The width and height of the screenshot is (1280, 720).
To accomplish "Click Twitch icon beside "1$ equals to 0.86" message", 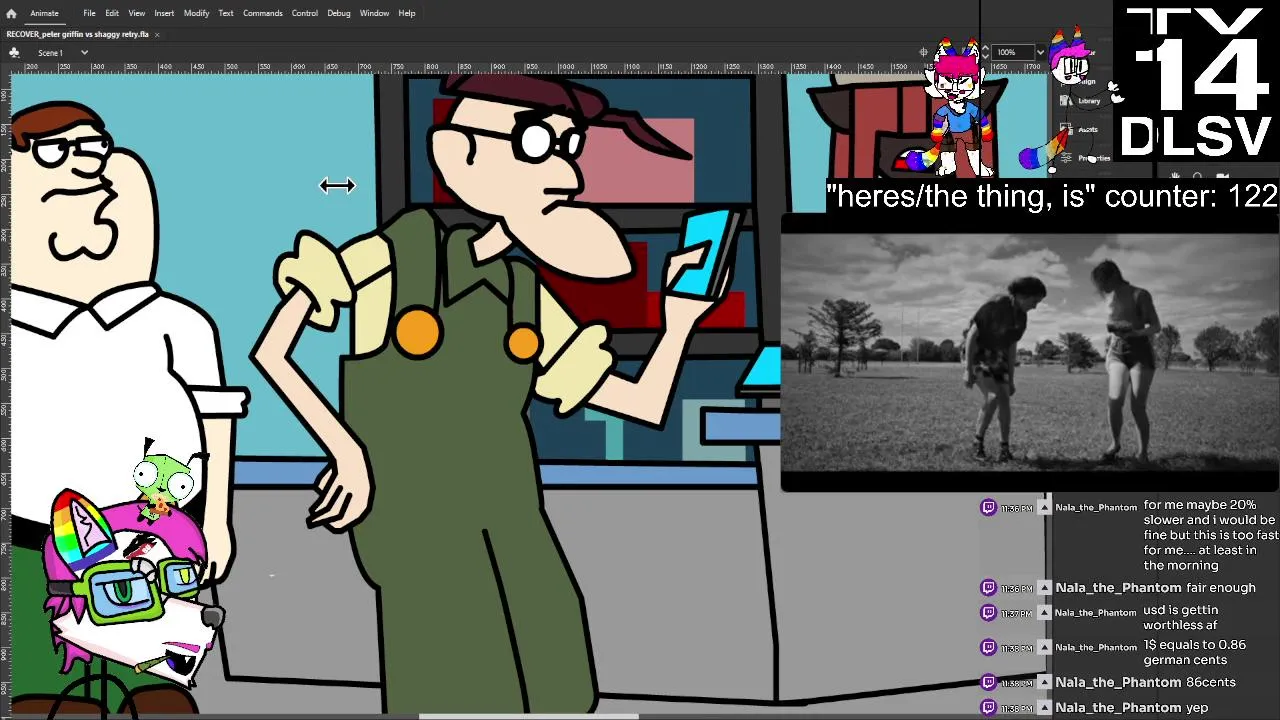I will click(989, 647).
